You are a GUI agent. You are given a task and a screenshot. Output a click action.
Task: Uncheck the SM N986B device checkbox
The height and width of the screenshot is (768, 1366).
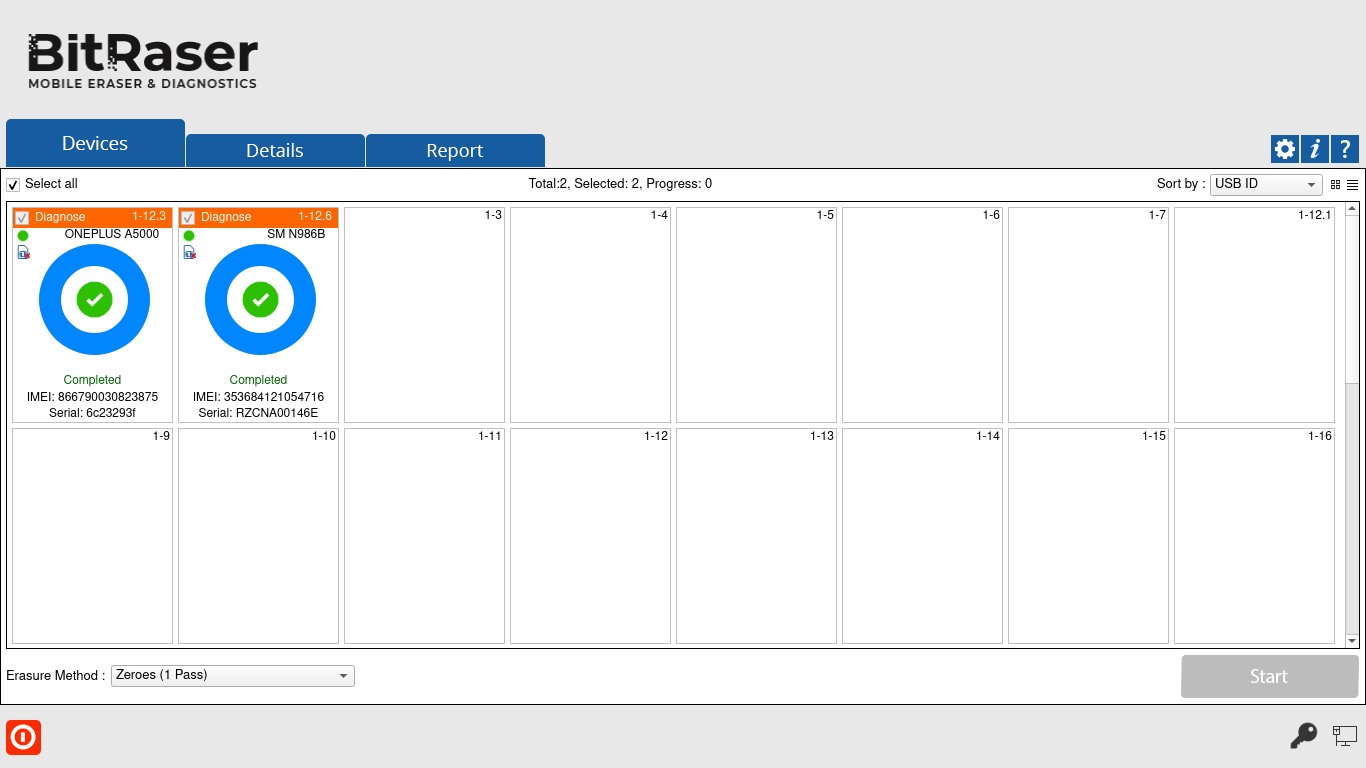pos(188,218)
